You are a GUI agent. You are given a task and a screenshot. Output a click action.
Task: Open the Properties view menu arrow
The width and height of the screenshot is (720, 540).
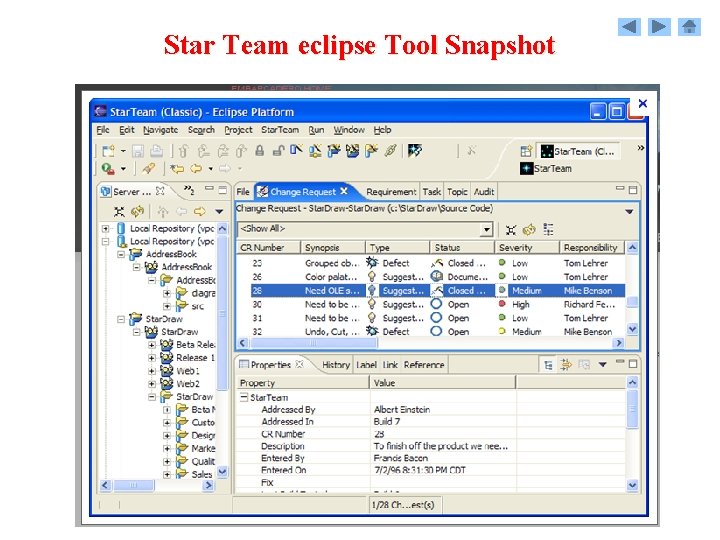point(602,365)
